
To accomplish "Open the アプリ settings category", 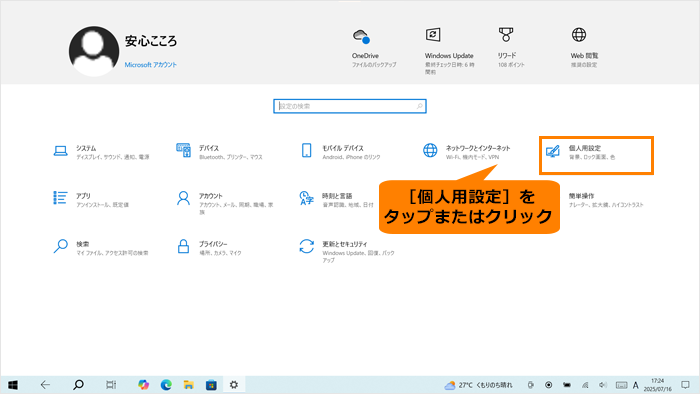I will click(91, 200).
